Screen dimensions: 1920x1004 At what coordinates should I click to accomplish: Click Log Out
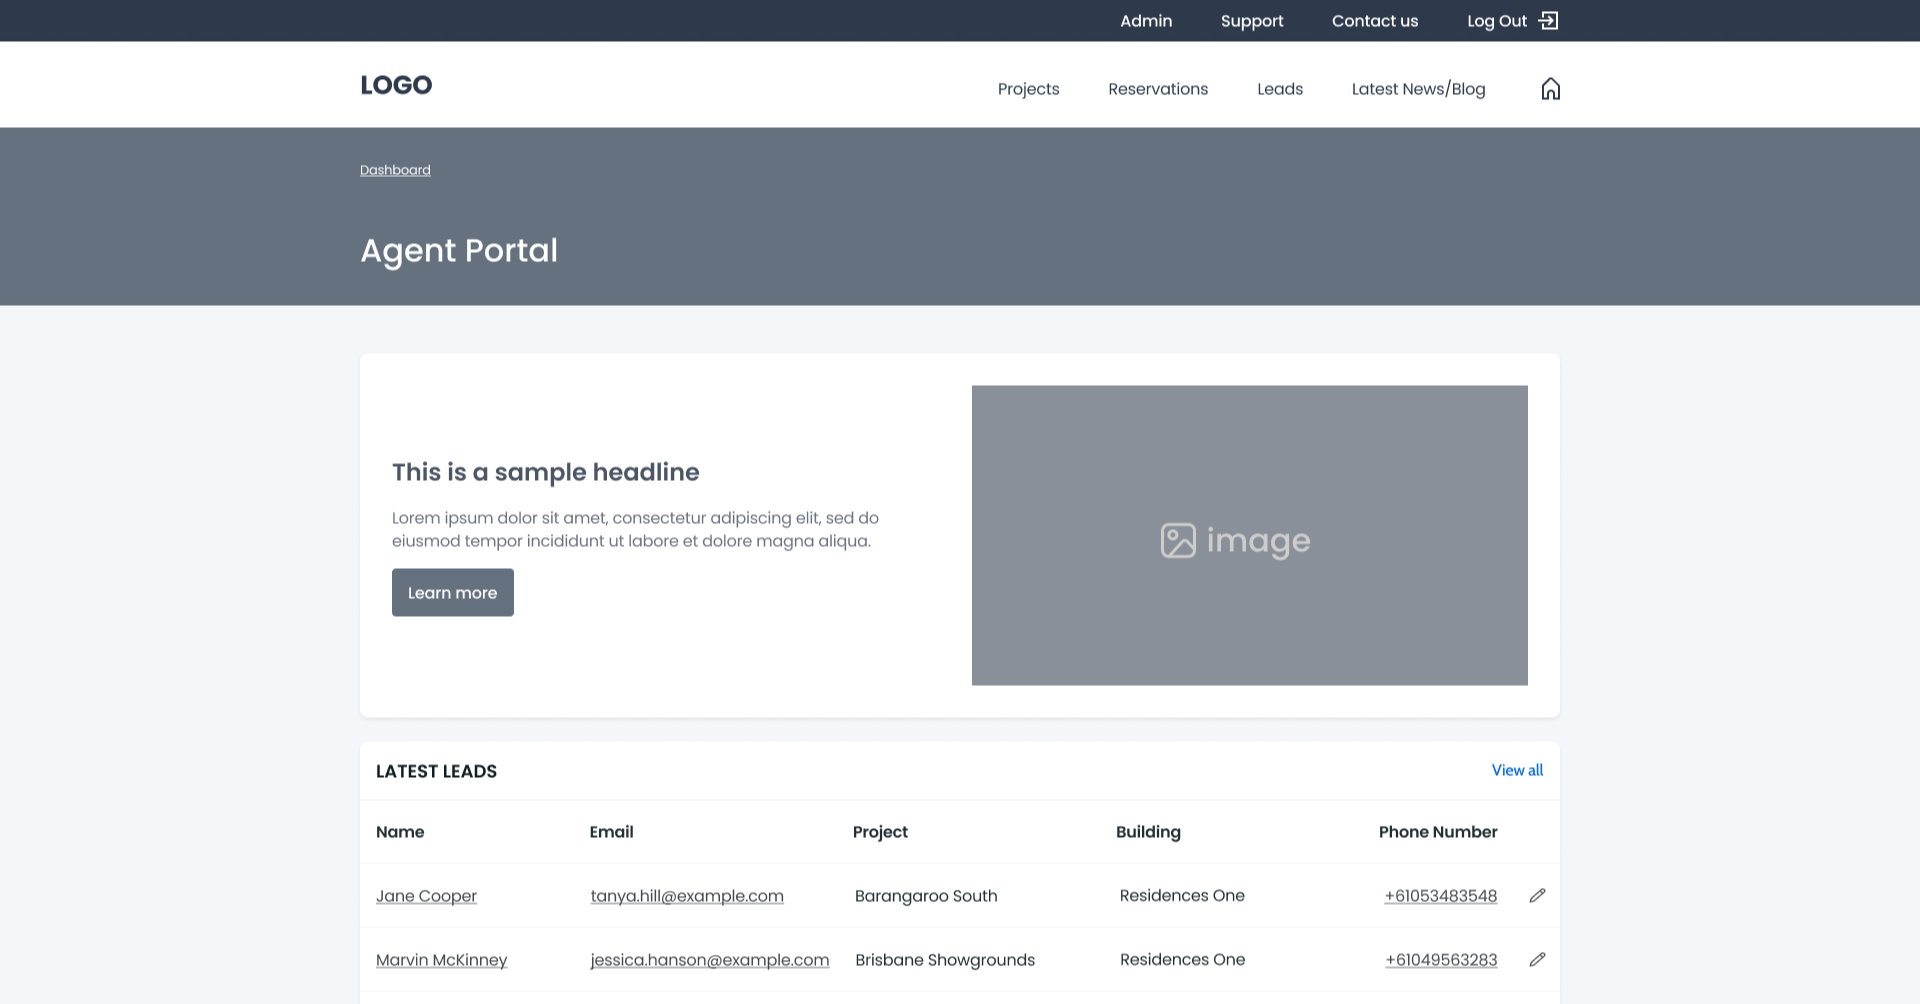tap(1496, 20)
